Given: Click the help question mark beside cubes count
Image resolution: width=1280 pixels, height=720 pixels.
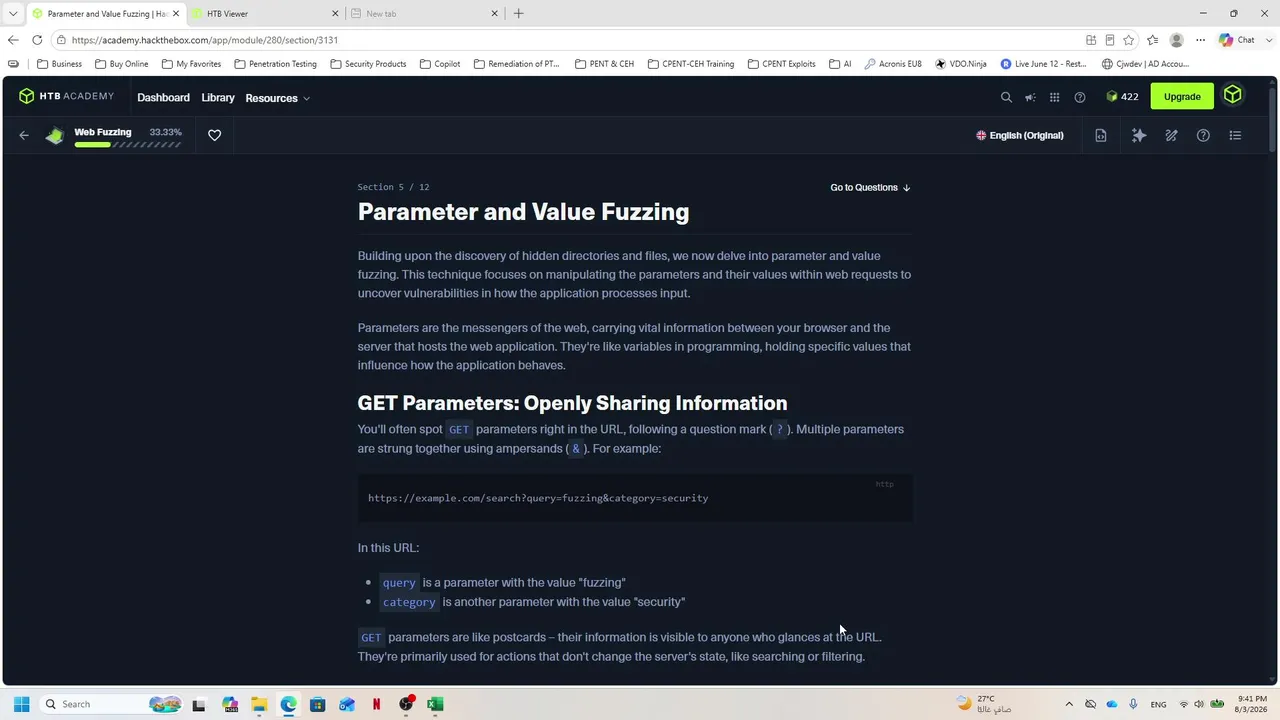Looking at the screenshot, I should pos(1079,97).
